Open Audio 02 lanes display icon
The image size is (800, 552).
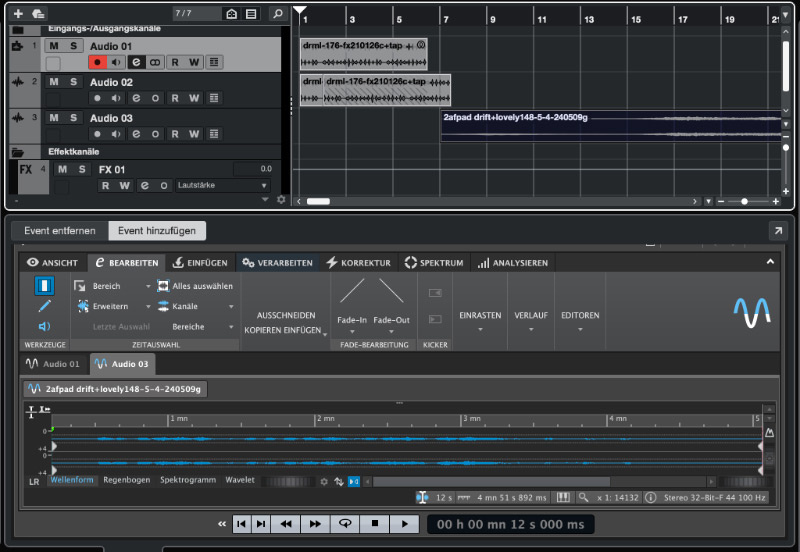point(214,98)
